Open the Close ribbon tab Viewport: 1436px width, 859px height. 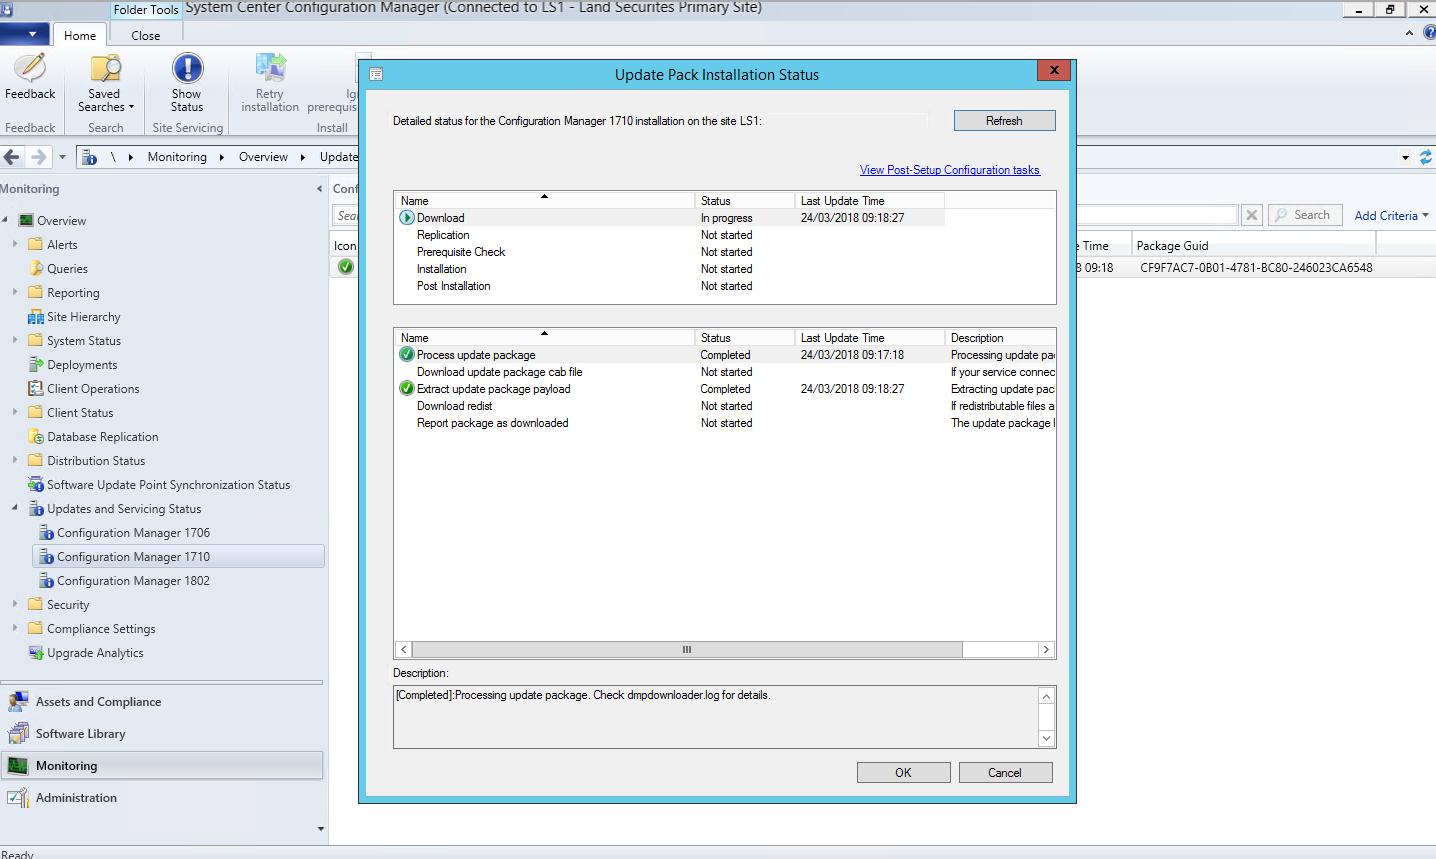pyautogui.click(x=146, y=35)
